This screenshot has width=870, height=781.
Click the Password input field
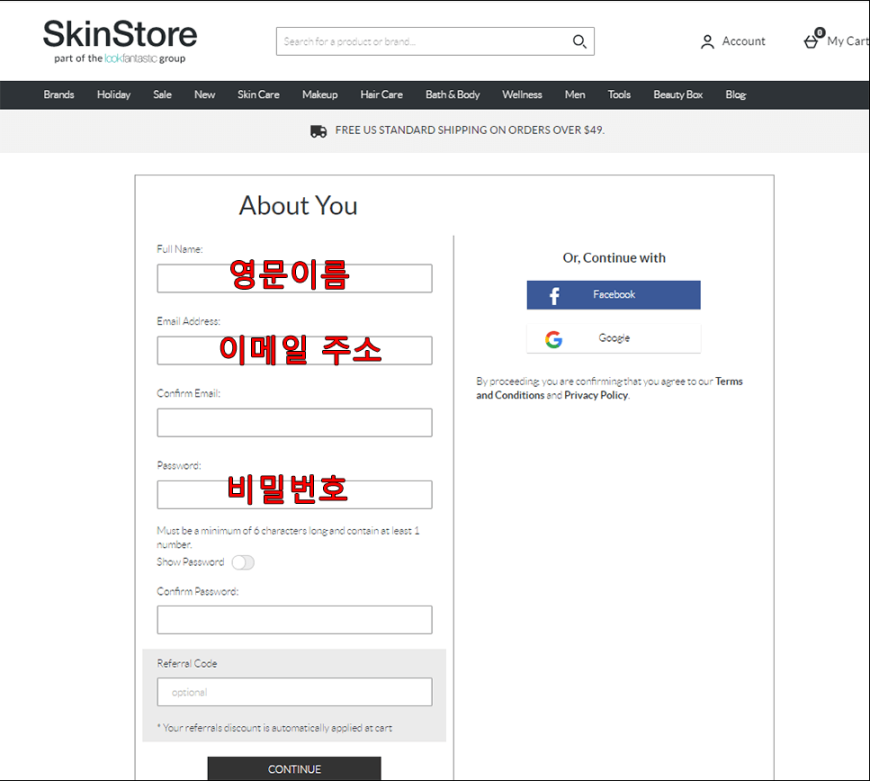[295, 495]
